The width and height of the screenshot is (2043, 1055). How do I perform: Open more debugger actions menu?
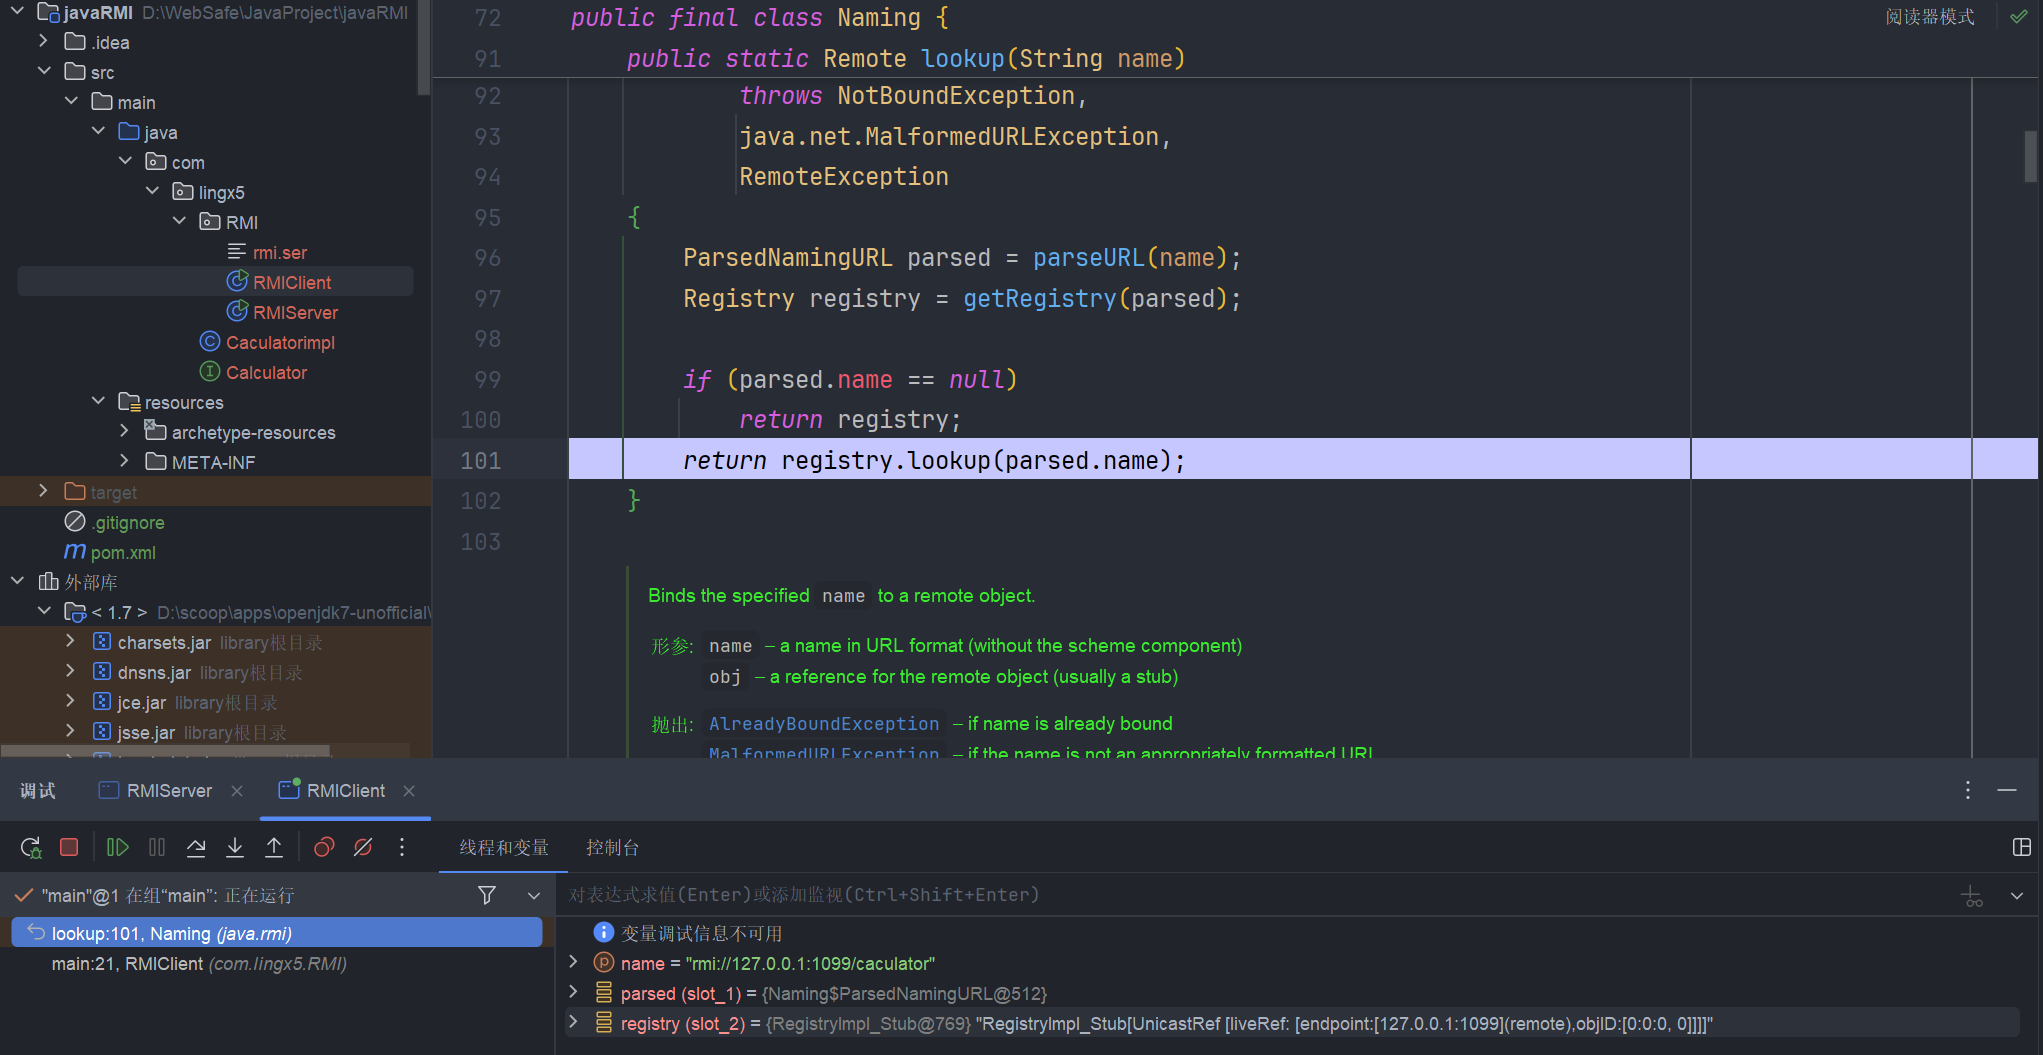[402, 848]
